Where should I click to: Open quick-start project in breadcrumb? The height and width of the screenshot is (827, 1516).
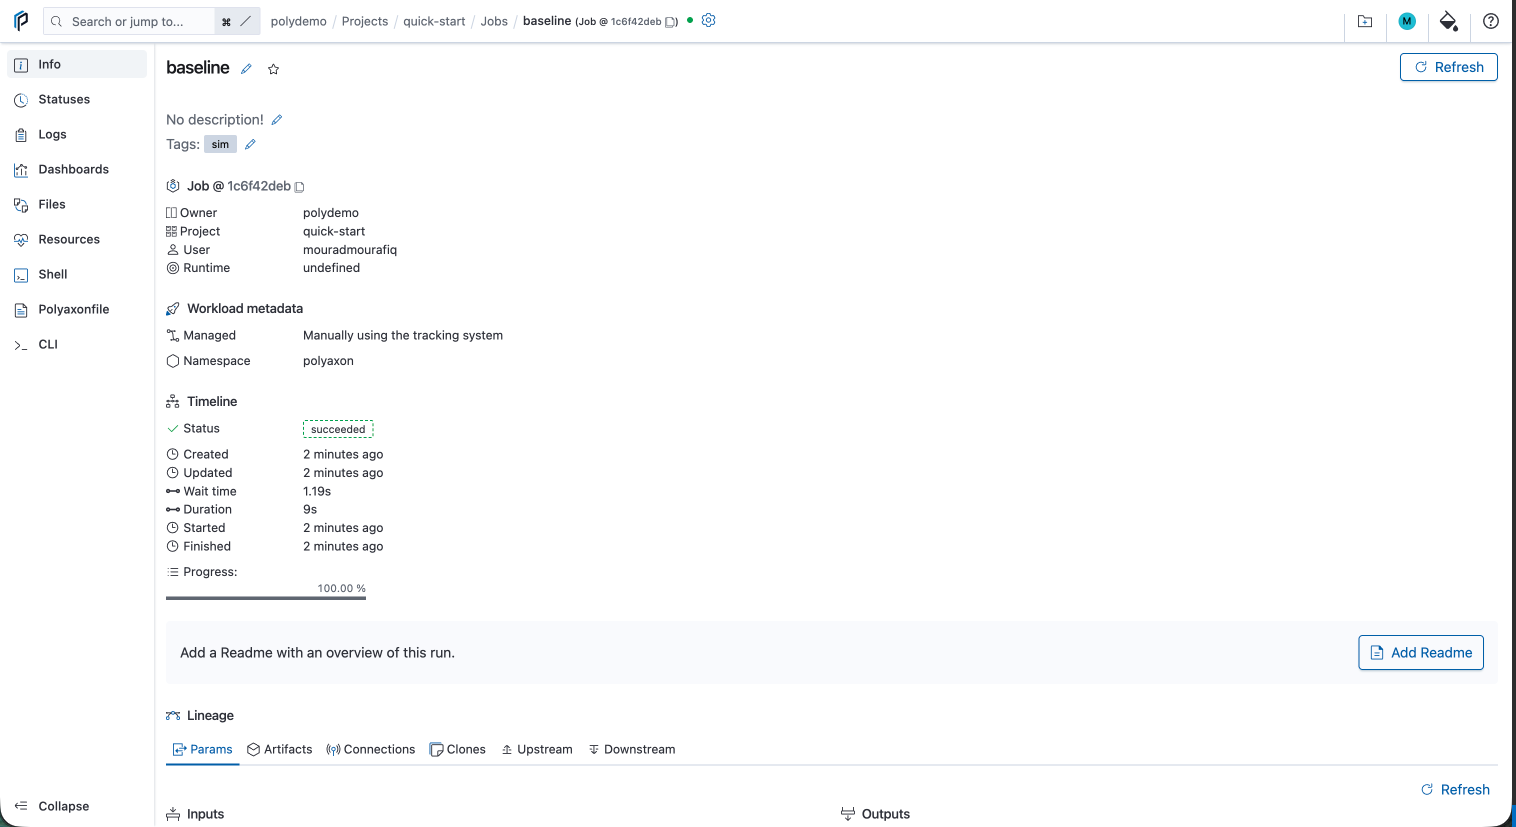tap(434, 21)
